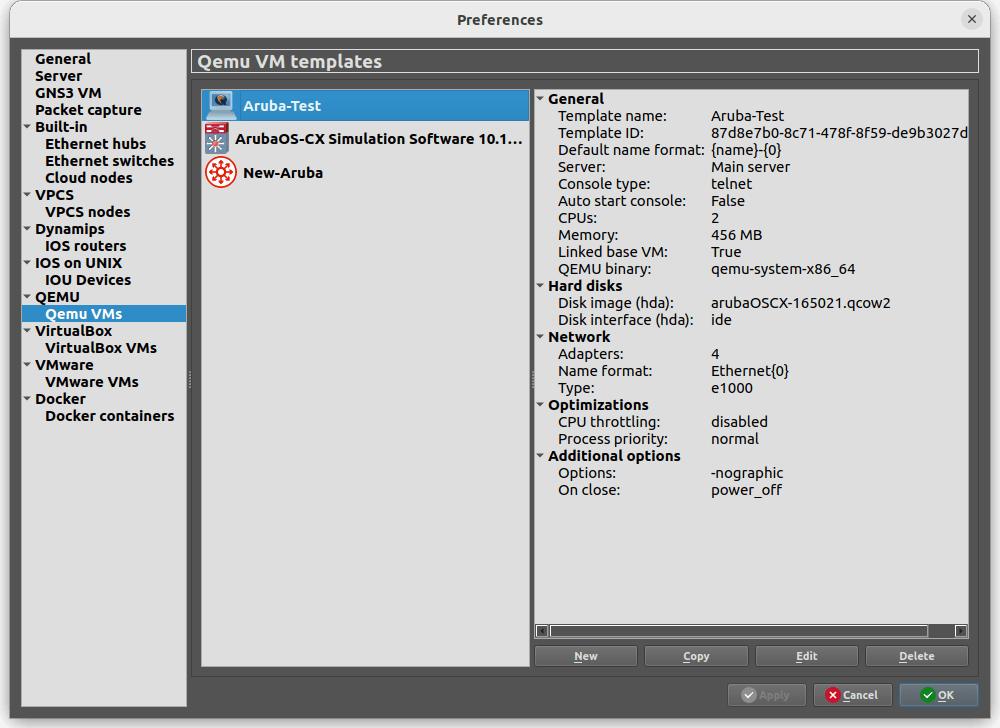Select the New-Aruba red node icon
Screen dimensions: 1000x728
coord(219,172)
